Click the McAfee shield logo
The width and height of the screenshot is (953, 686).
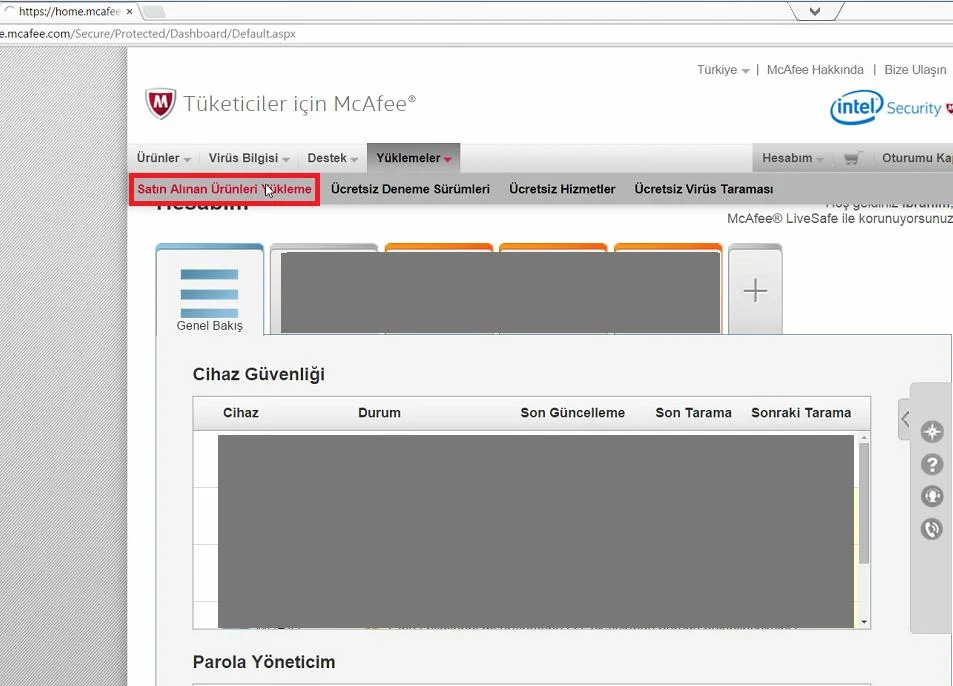point(160,103)
